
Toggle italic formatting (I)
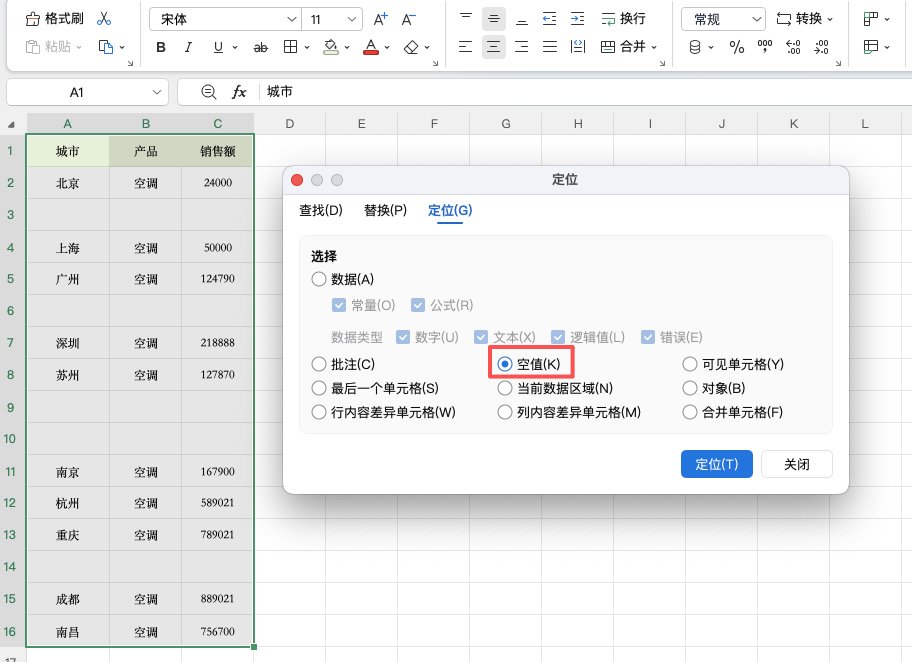click(188, 47)
